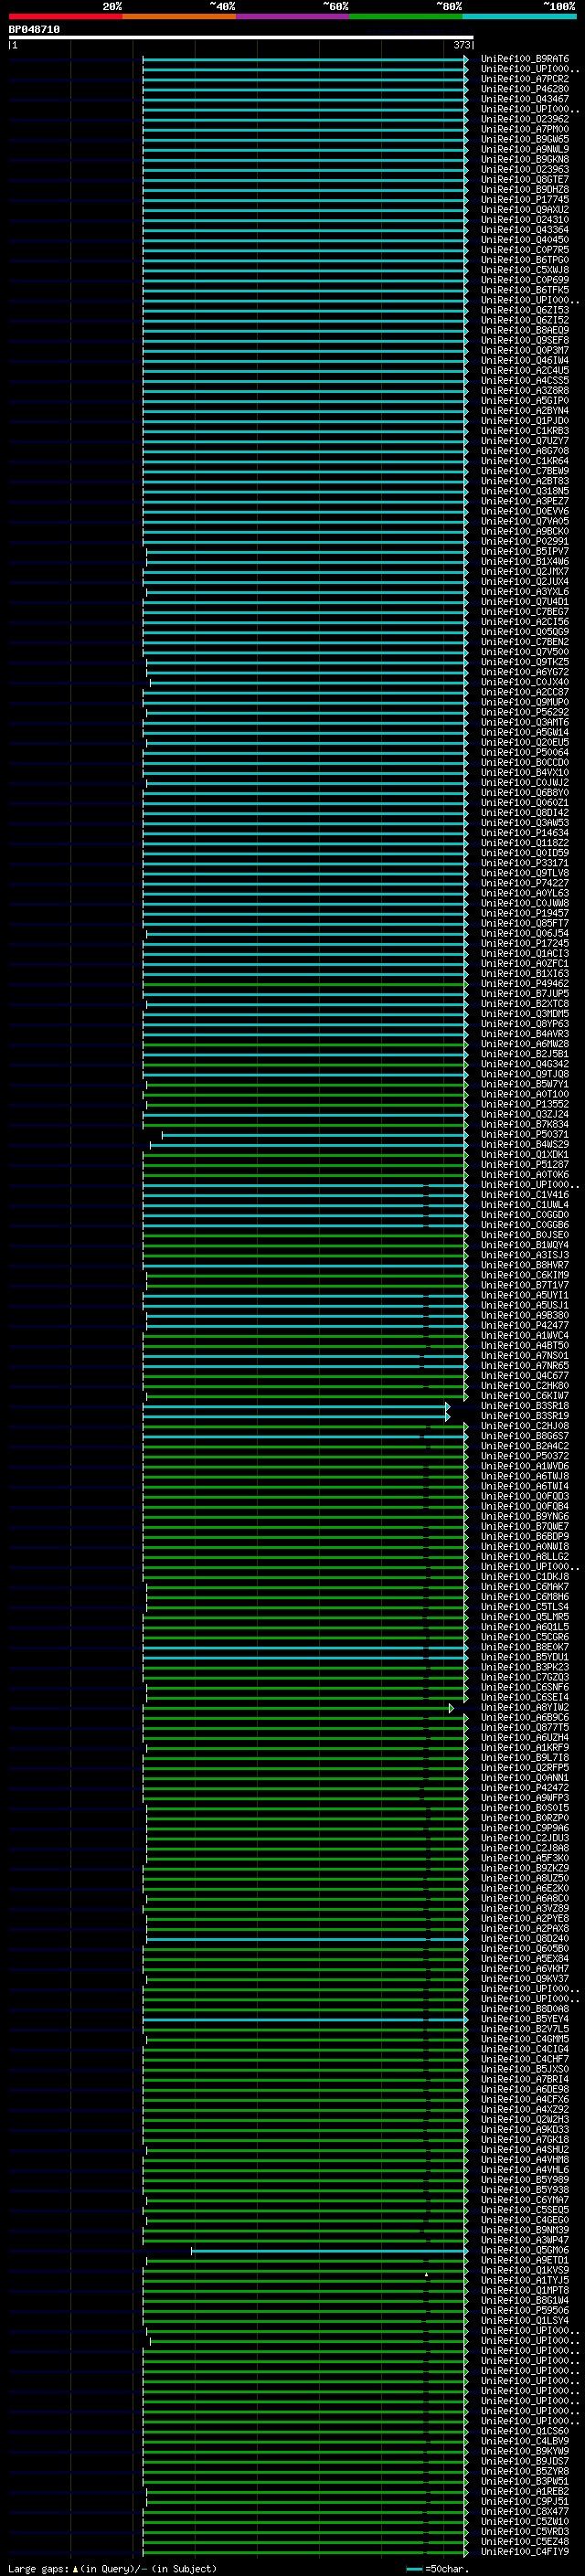Viewport: 585px width, 2576px height.
Task: Open hit UniRef100_Q6ZI53
Action: [x=525, y=310]
